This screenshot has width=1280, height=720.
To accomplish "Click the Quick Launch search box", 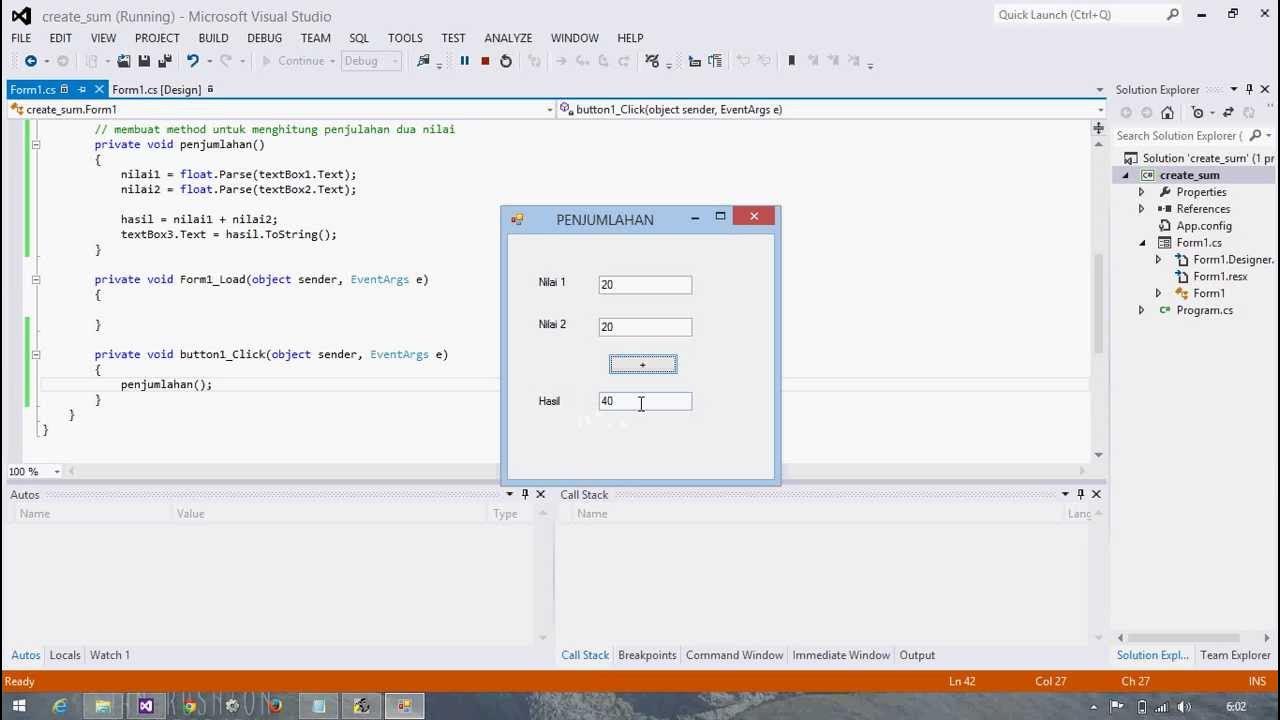I will (1088, 15).
